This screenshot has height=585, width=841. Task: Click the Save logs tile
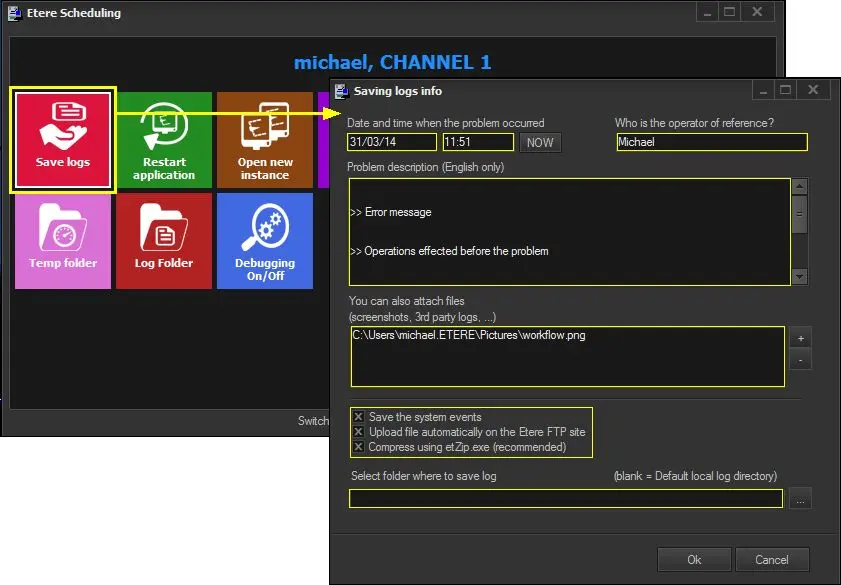coord(64,139)
